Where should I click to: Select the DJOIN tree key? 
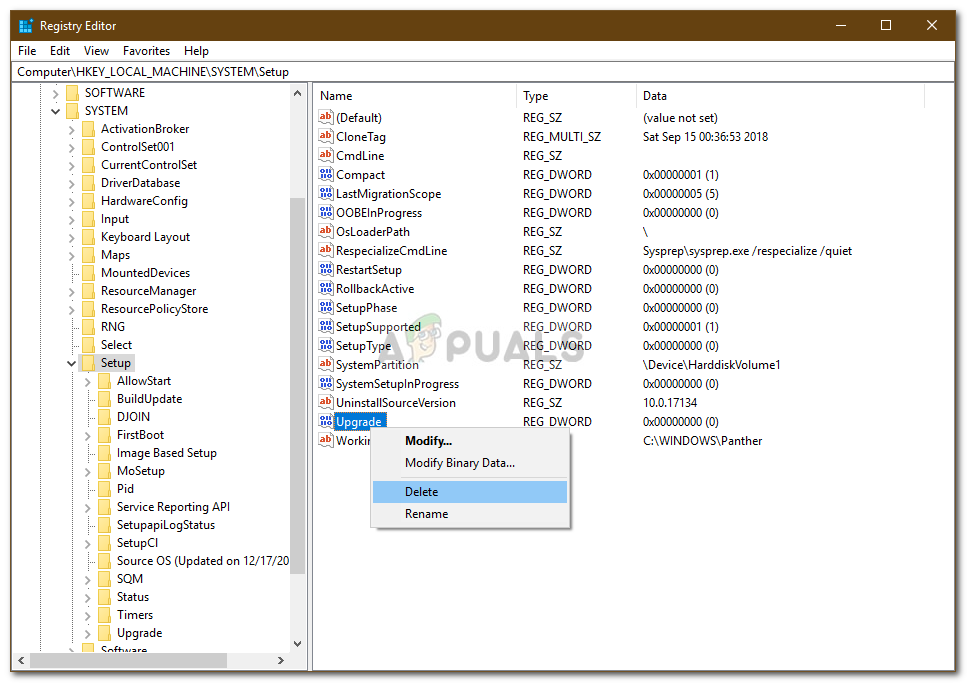(x=133, y=416)
